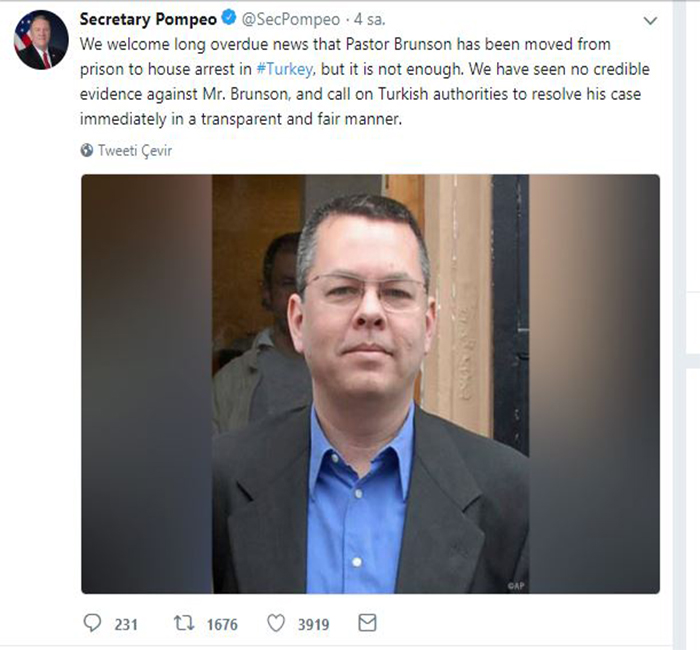Click the globe icon beside Tweeti Çevir
700x650 pixels.
(87, 150)
